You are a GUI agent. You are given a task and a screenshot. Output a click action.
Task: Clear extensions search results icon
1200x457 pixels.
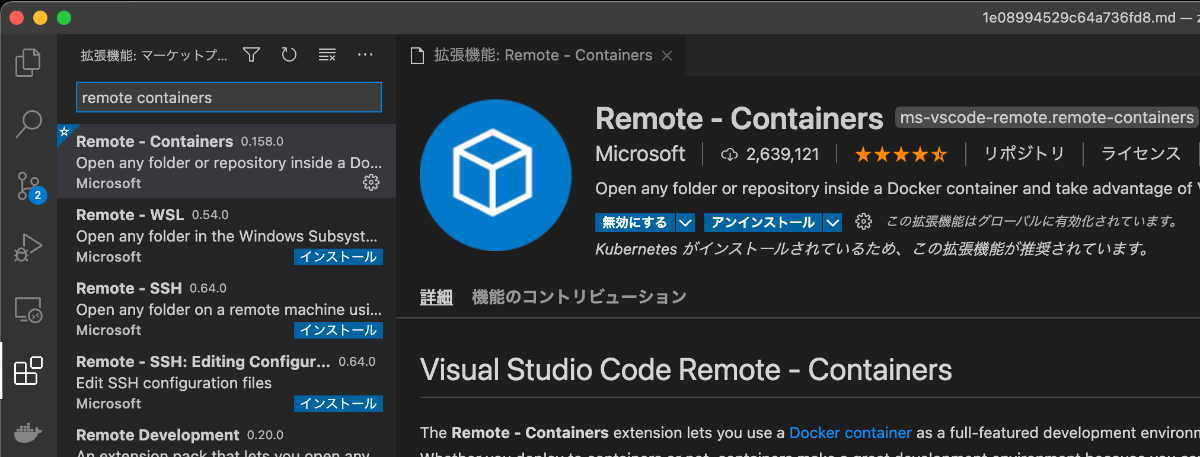pos(327,55)
